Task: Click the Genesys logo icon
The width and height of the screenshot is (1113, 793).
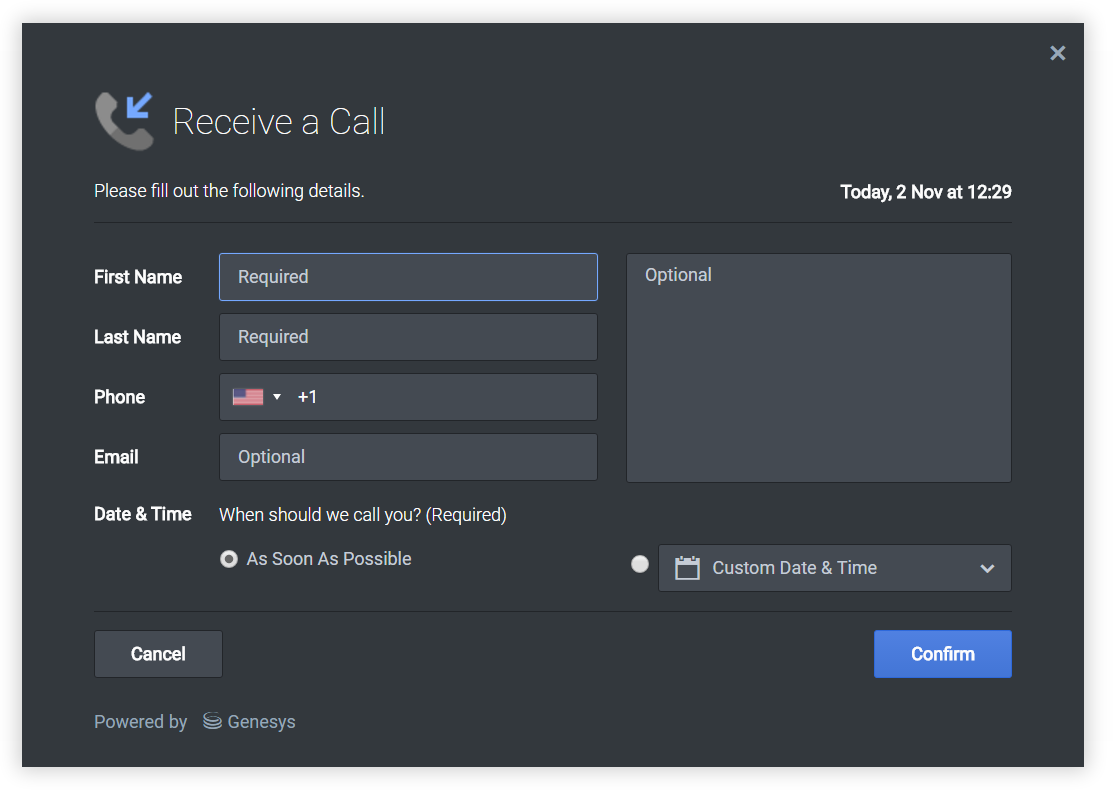Action: click(211, 721)
